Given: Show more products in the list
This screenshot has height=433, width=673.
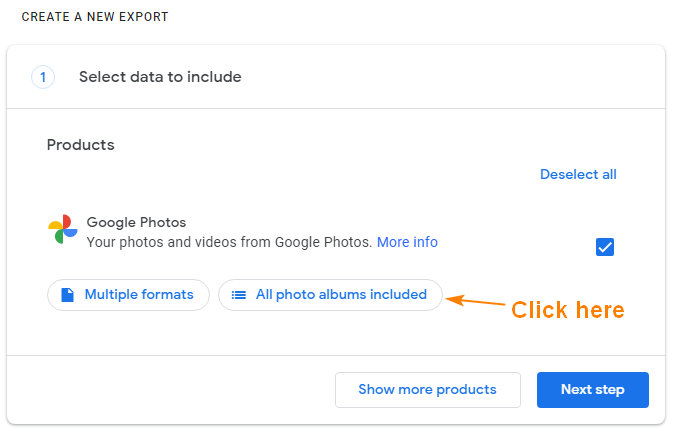Looking at the screenshot, I should (427, 390).
